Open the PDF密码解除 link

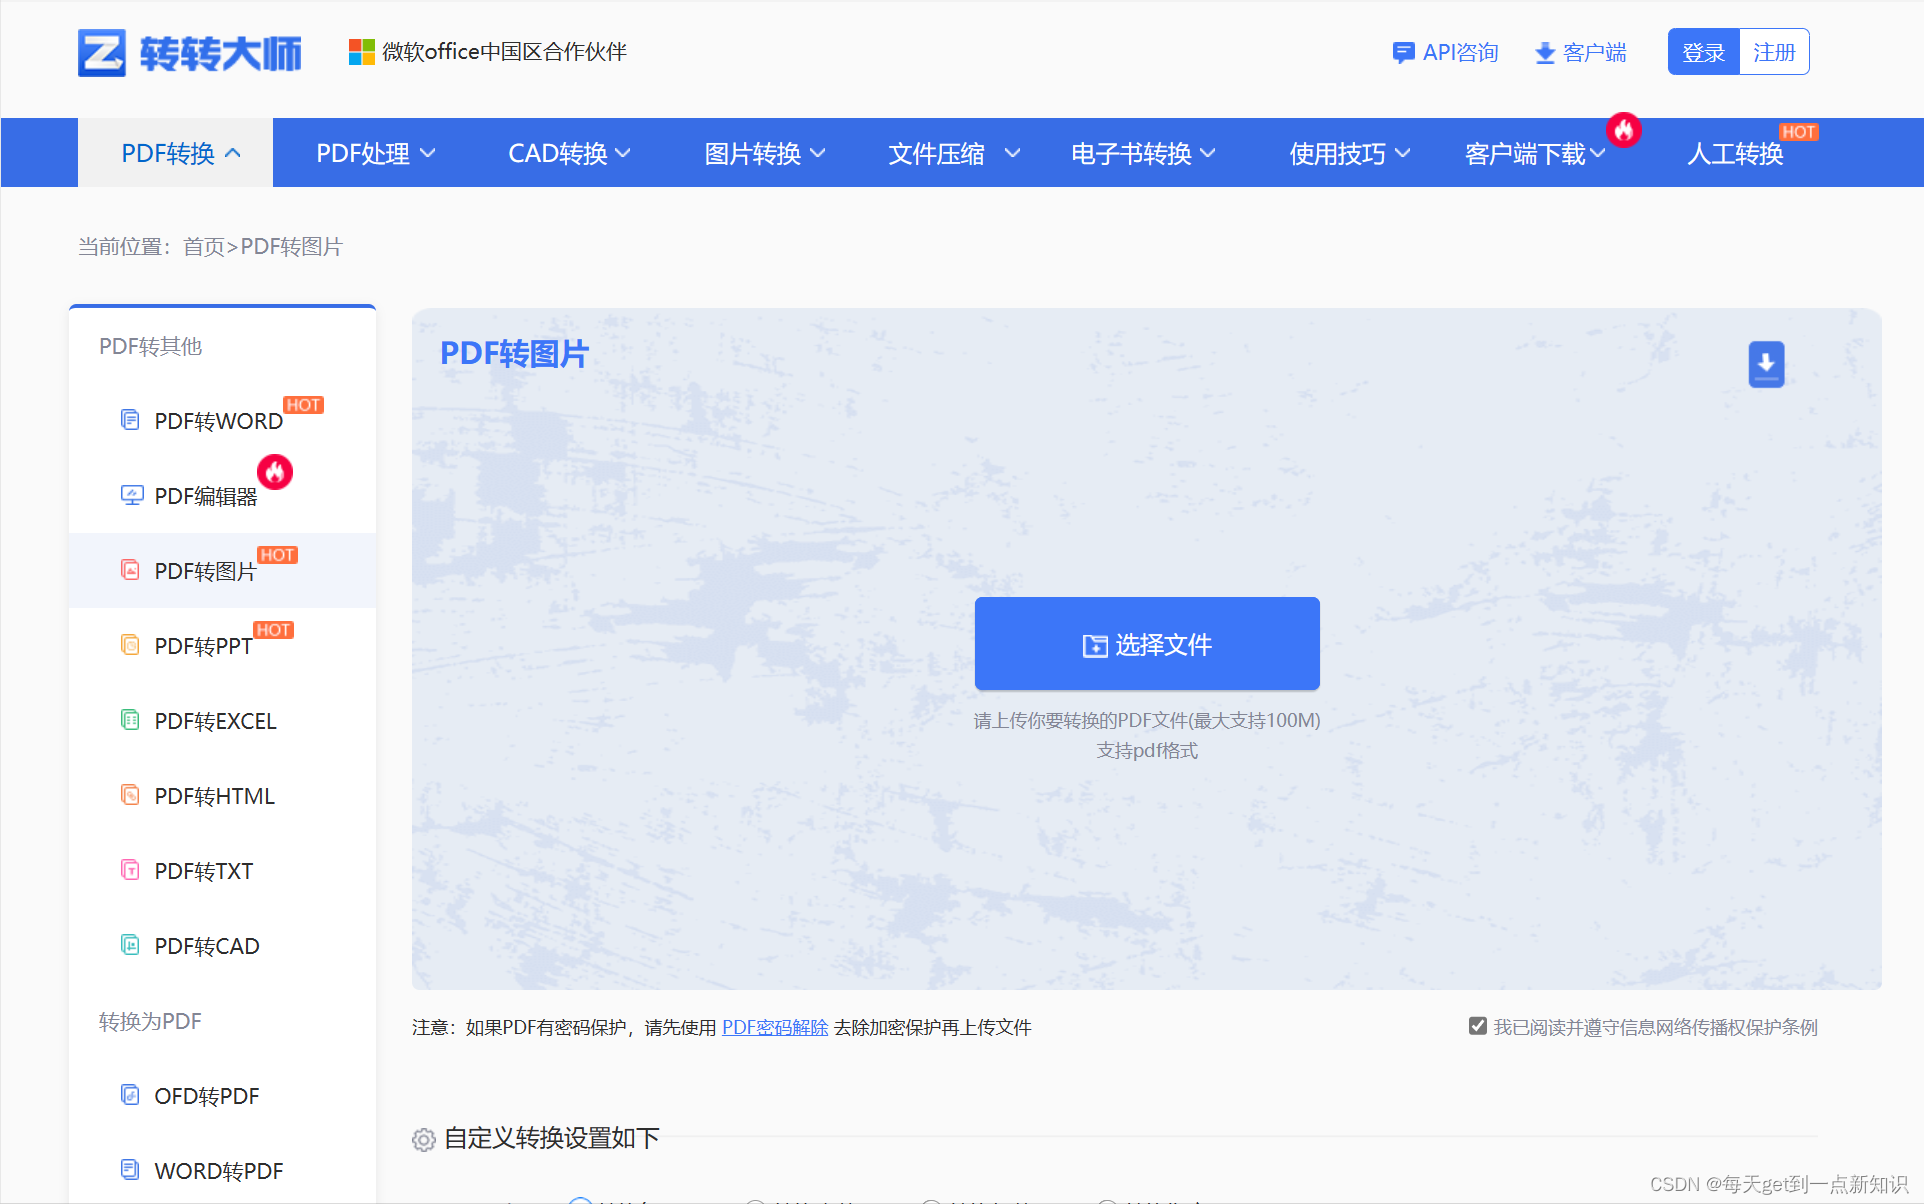[x=774, y=1027]
